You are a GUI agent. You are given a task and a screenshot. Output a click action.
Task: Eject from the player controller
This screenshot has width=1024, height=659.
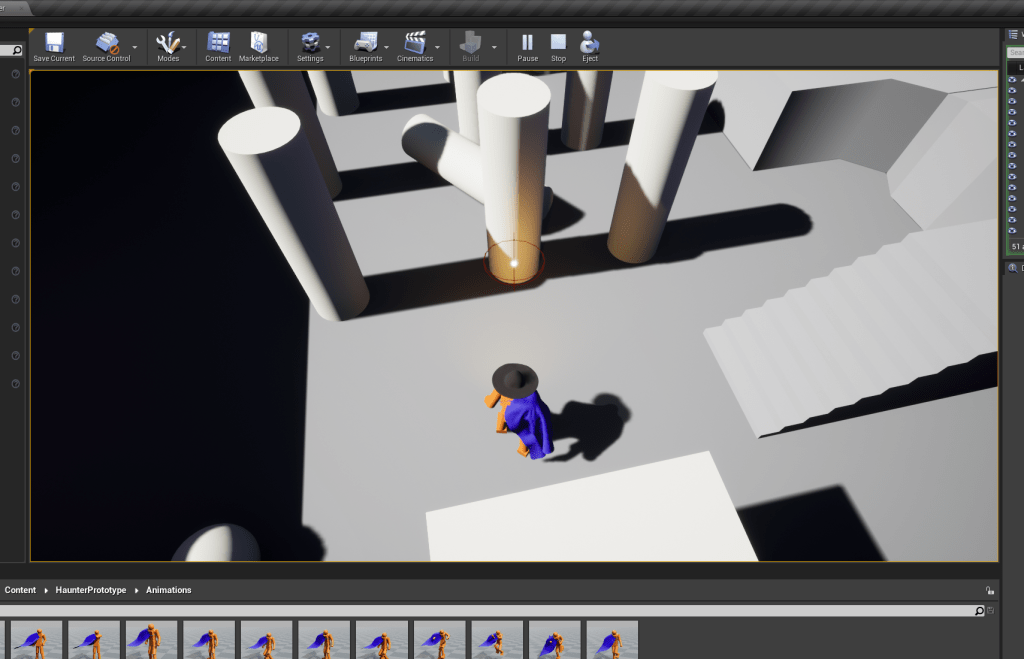(590, 46)
